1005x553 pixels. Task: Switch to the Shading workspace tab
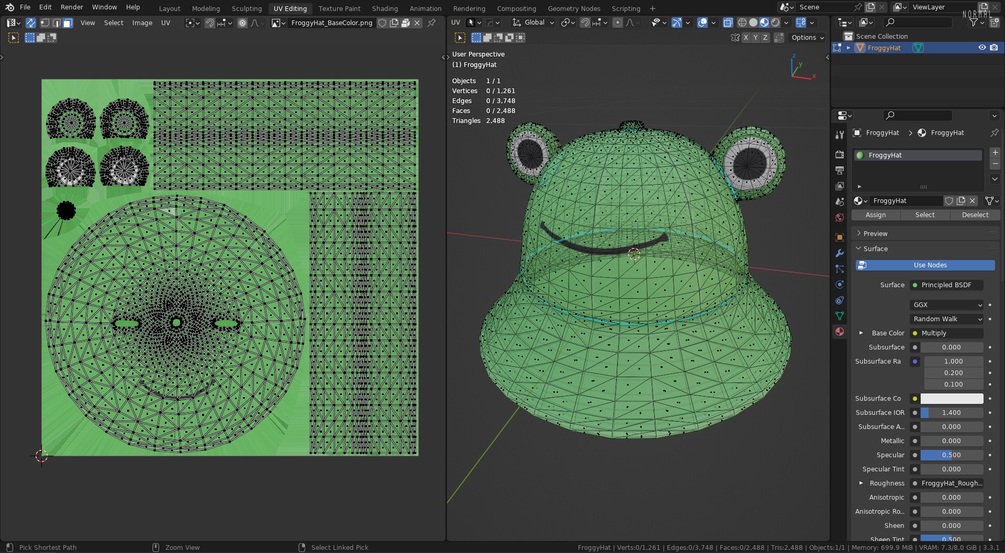click(385, 8)
